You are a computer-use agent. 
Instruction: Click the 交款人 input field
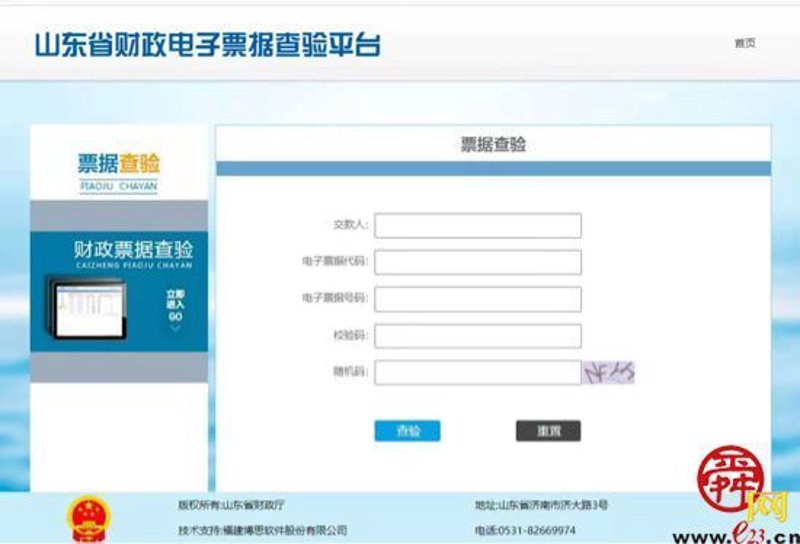478,226
